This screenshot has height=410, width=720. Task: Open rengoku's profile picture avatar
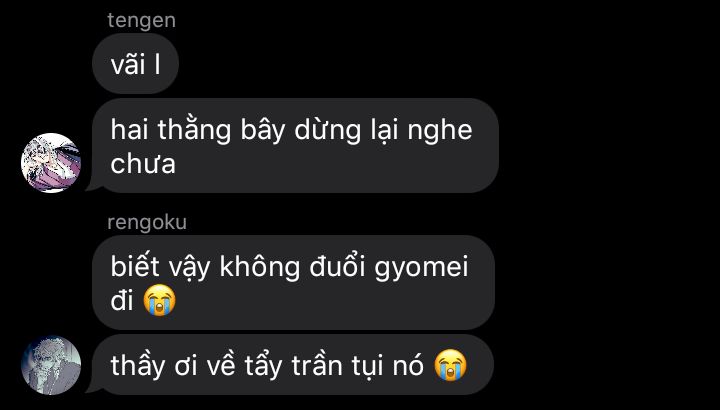pyautogui.click(x=51, y=365)
